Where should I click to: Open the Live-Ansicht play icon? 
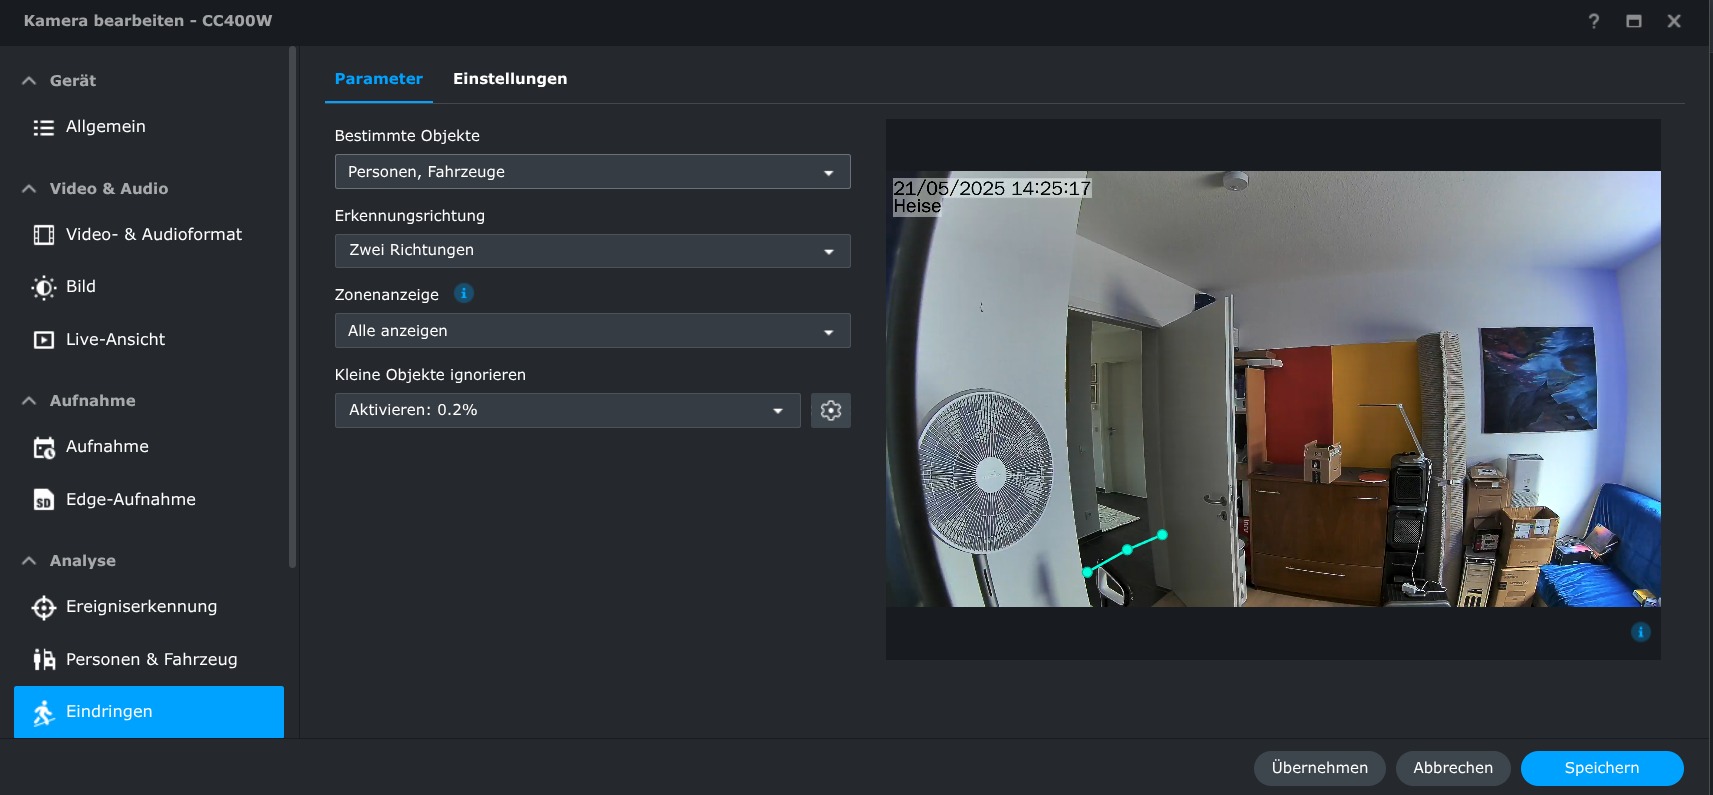coord(43,340)
